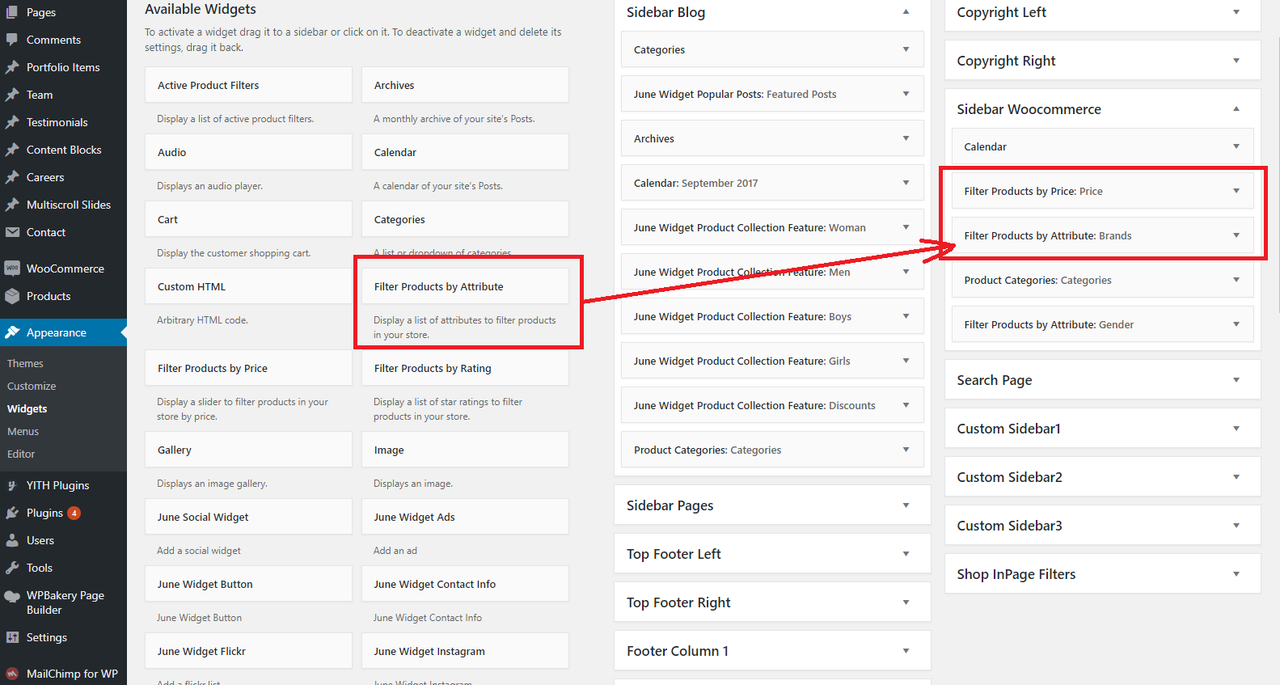Collapse the Sidebar Woocommerce widget area

tap(1236, 109)
